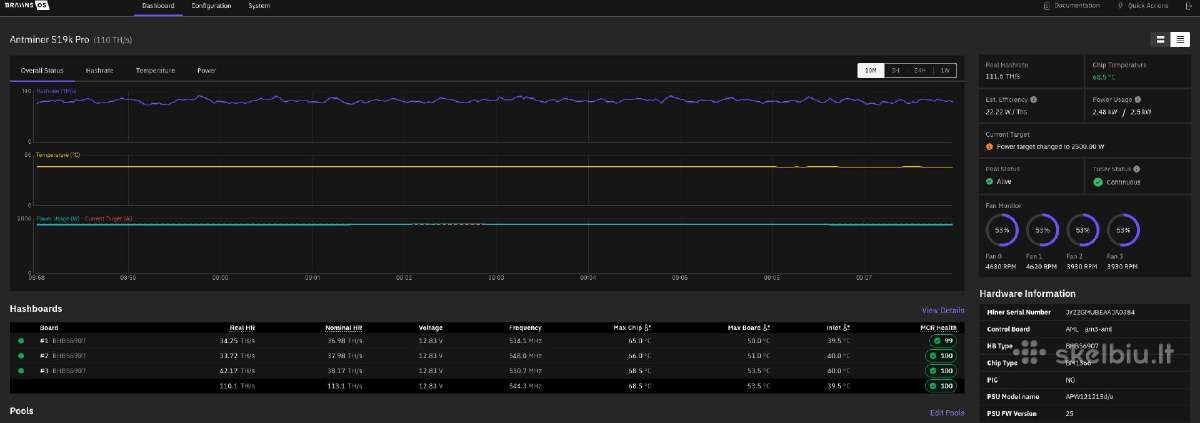Viewport: 1200px width, 423px height.
Task: Click info icon next to Est. Efficiency
Action: pos(1033,100)
